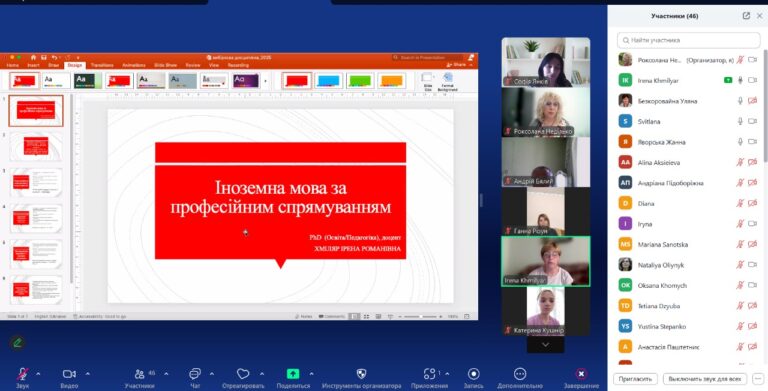The height and width of the screenshot is (391, 768).
Task: Start recording with Запись icon
Action: 474,374
